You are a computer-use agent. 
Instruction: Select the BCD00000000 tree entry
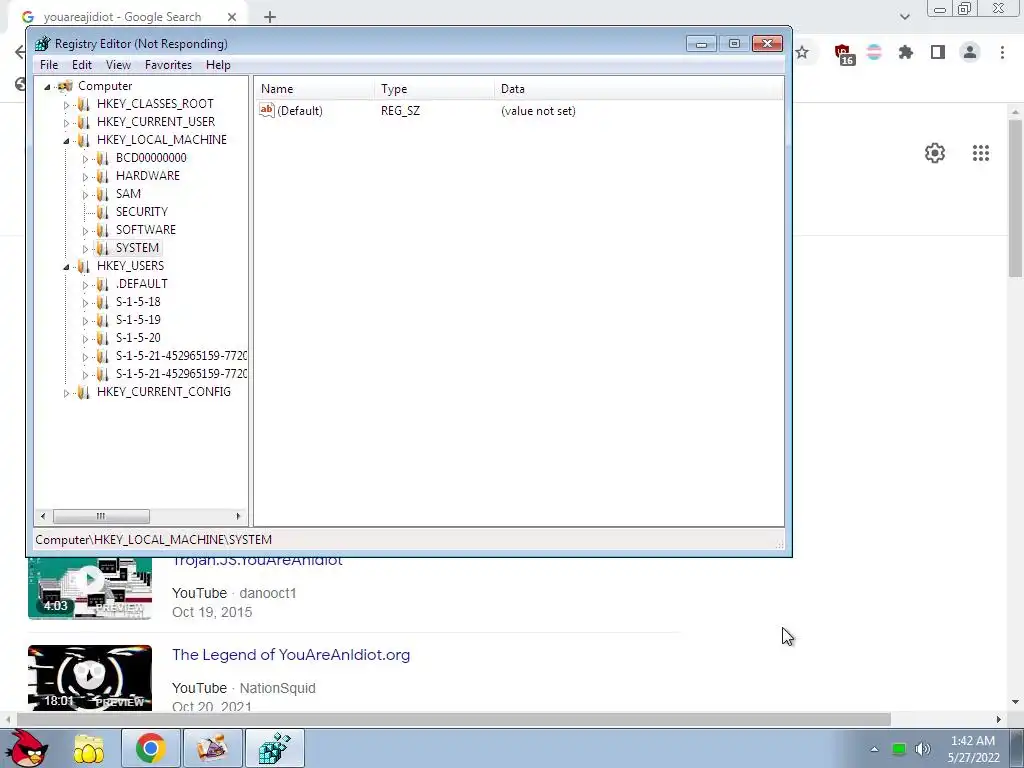[x=151, y=158]
